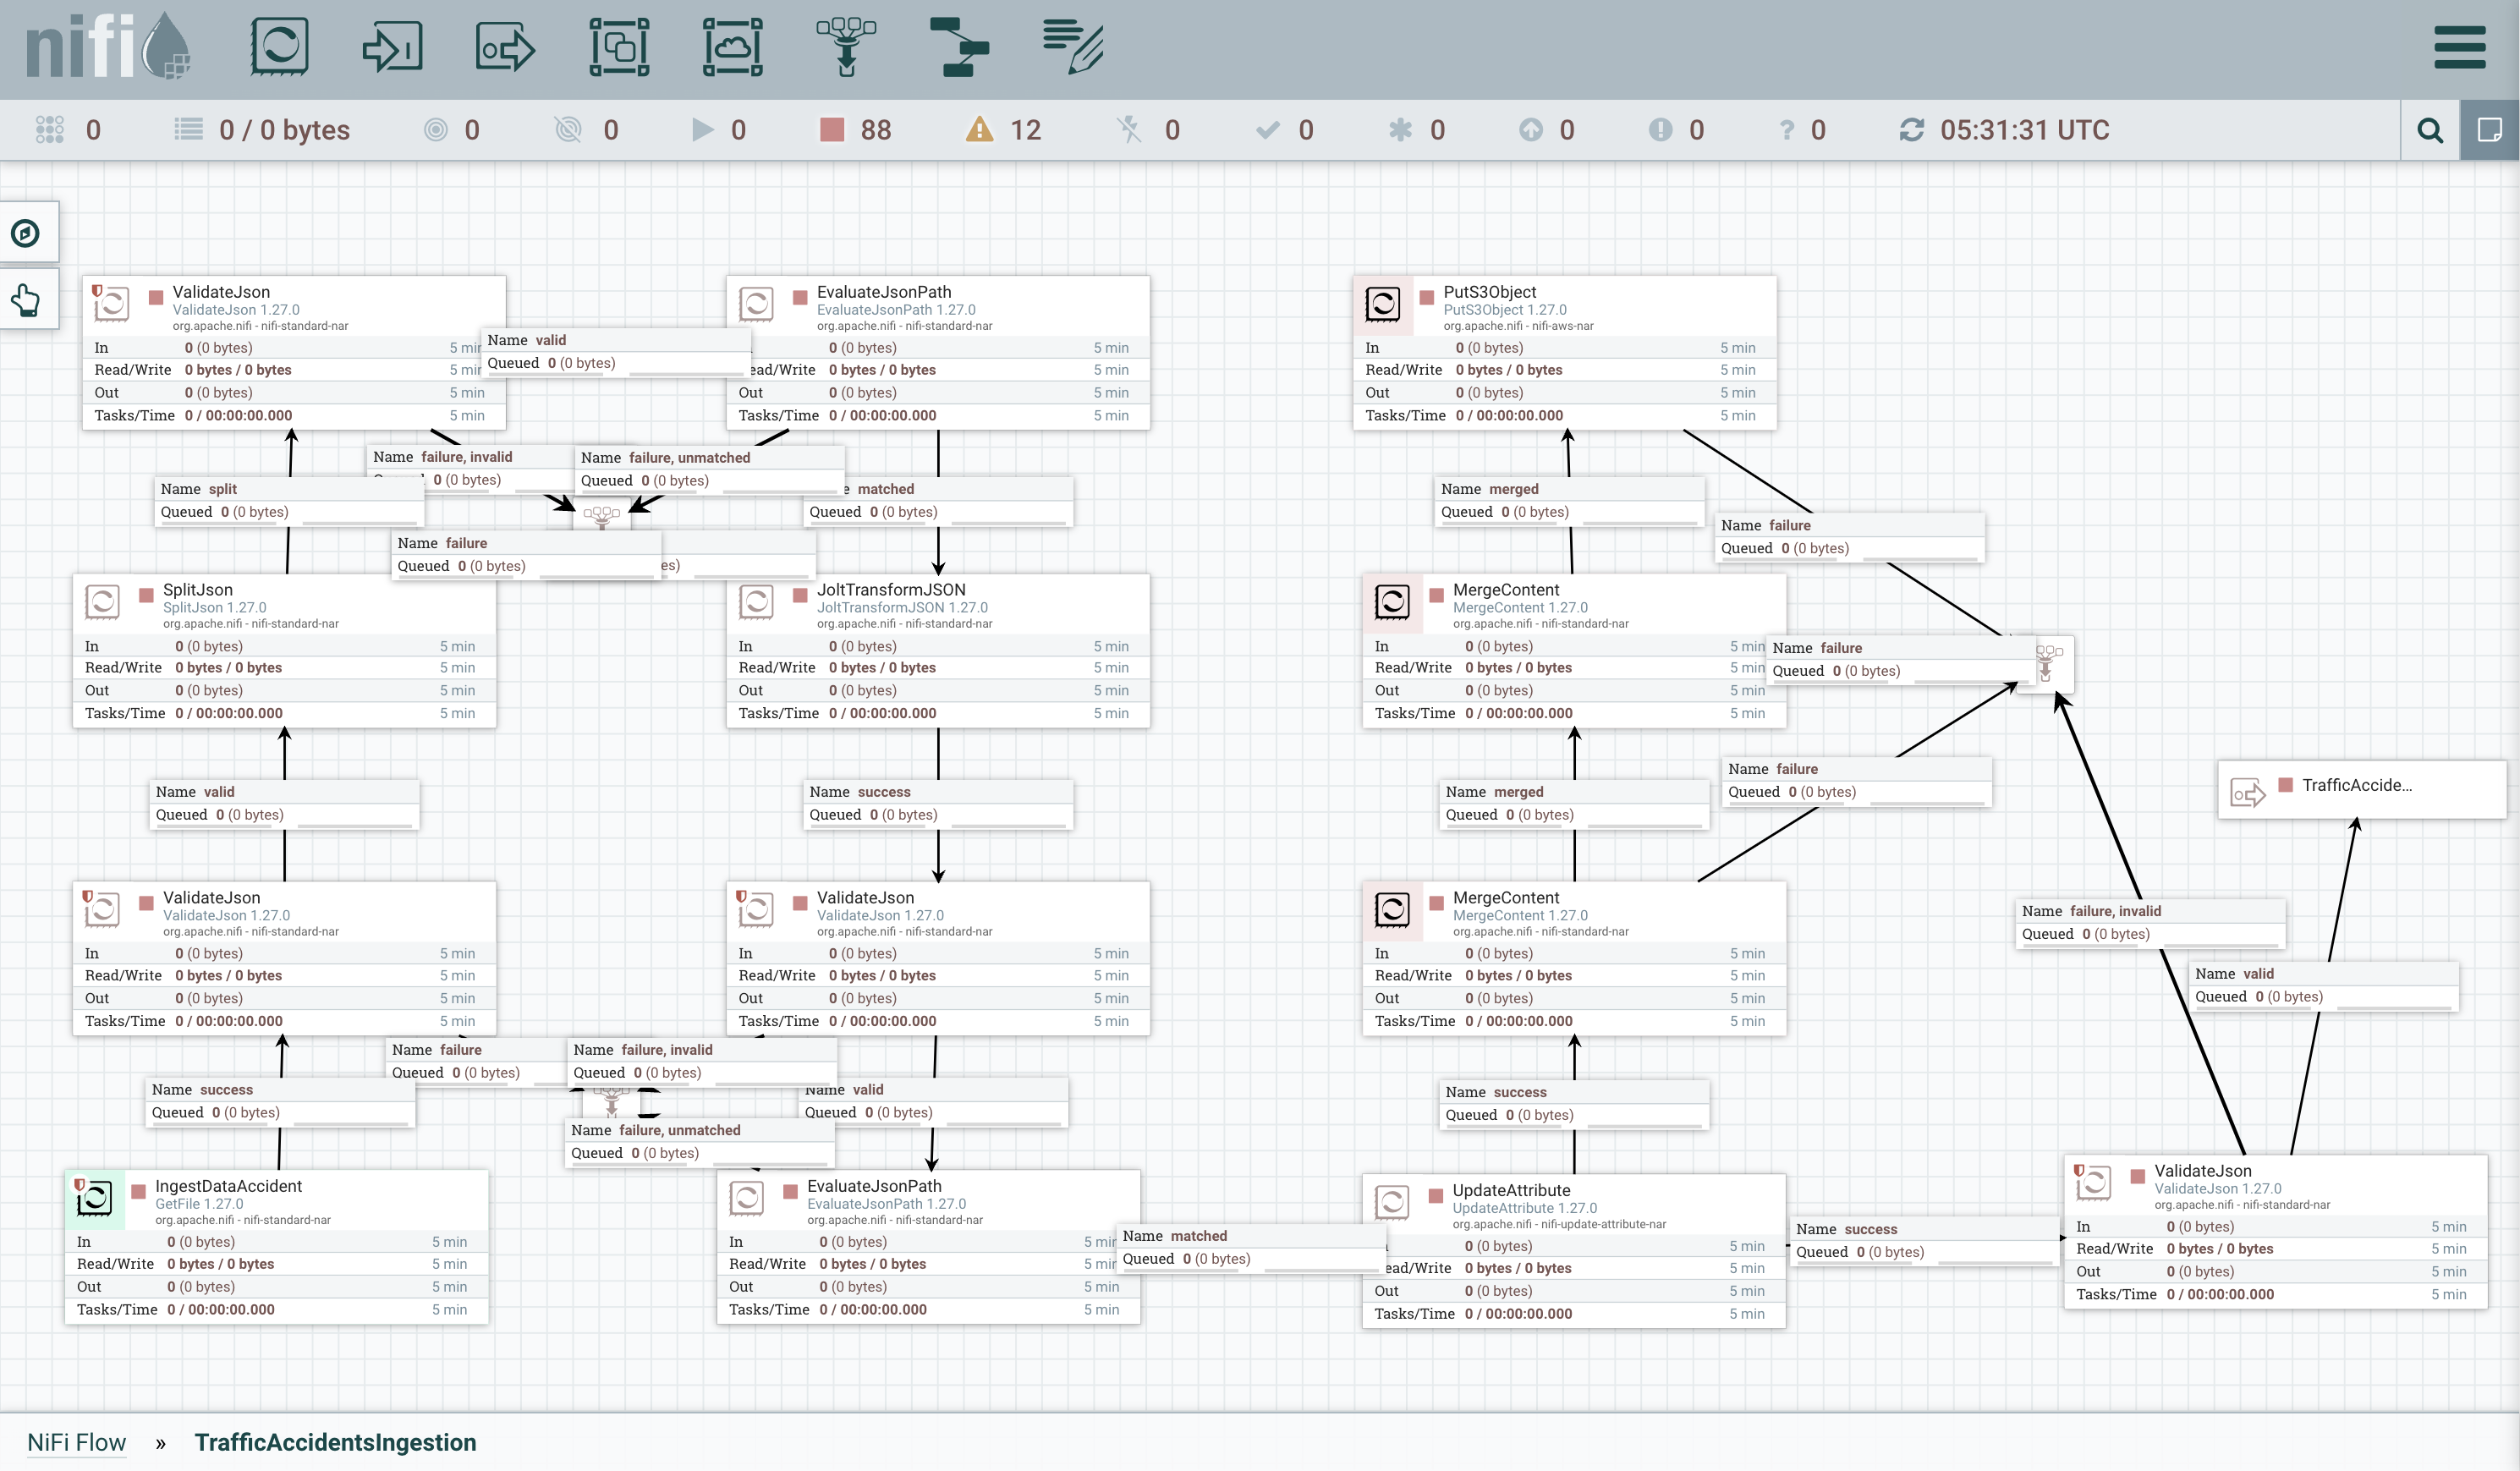Click the queued data list icon
This screenshot has height=1471, width=2520.
pyautogui.click(x=188, y=129)
